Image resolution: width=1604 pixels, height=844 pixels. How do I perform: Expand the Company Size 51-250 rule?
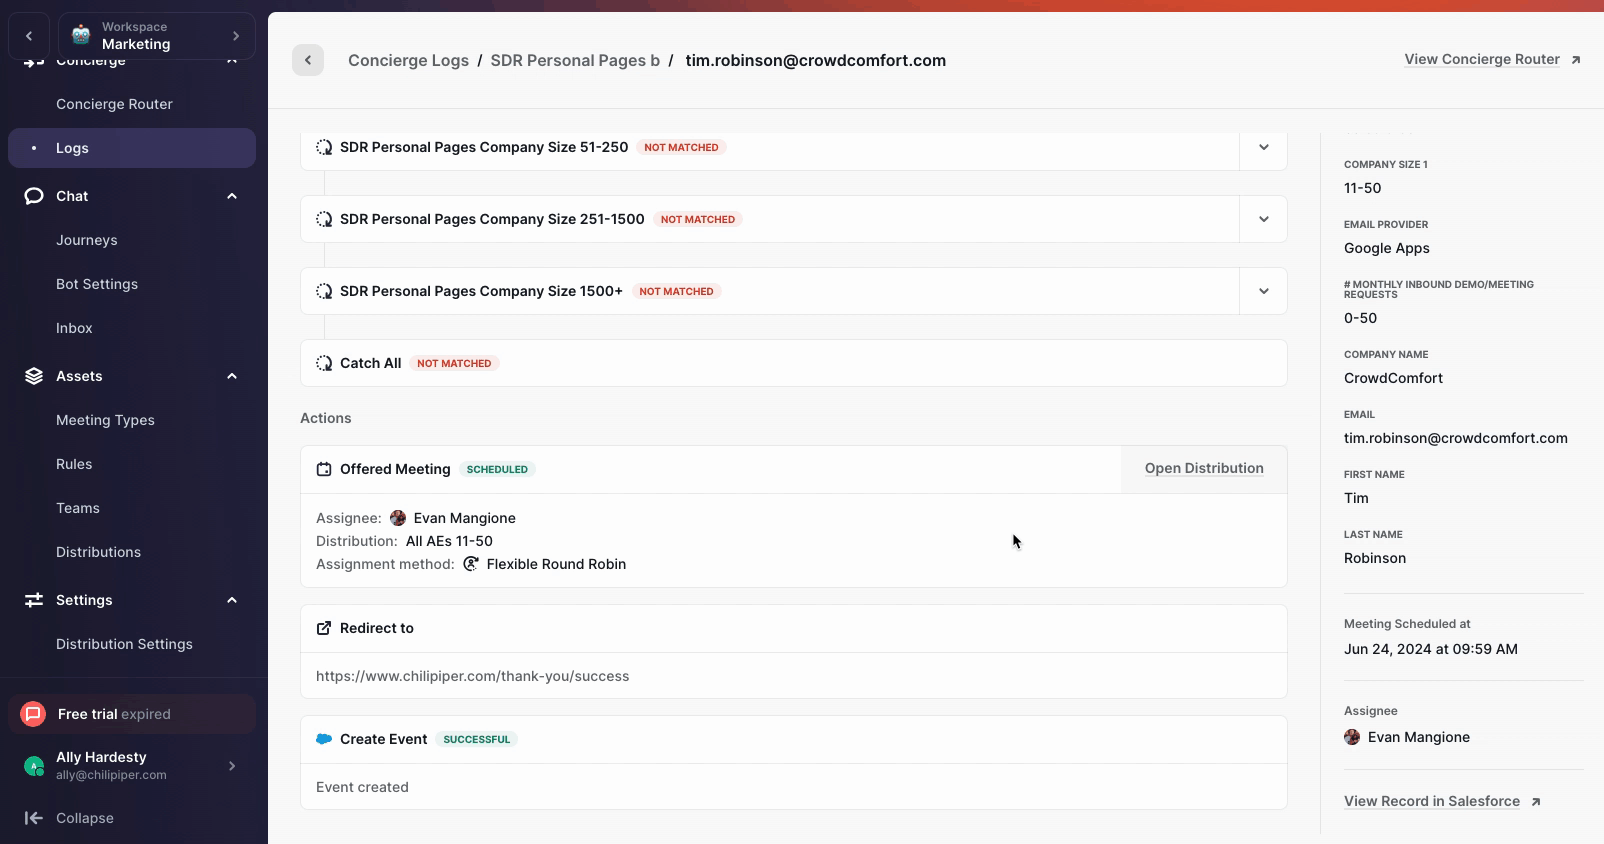1264,147
